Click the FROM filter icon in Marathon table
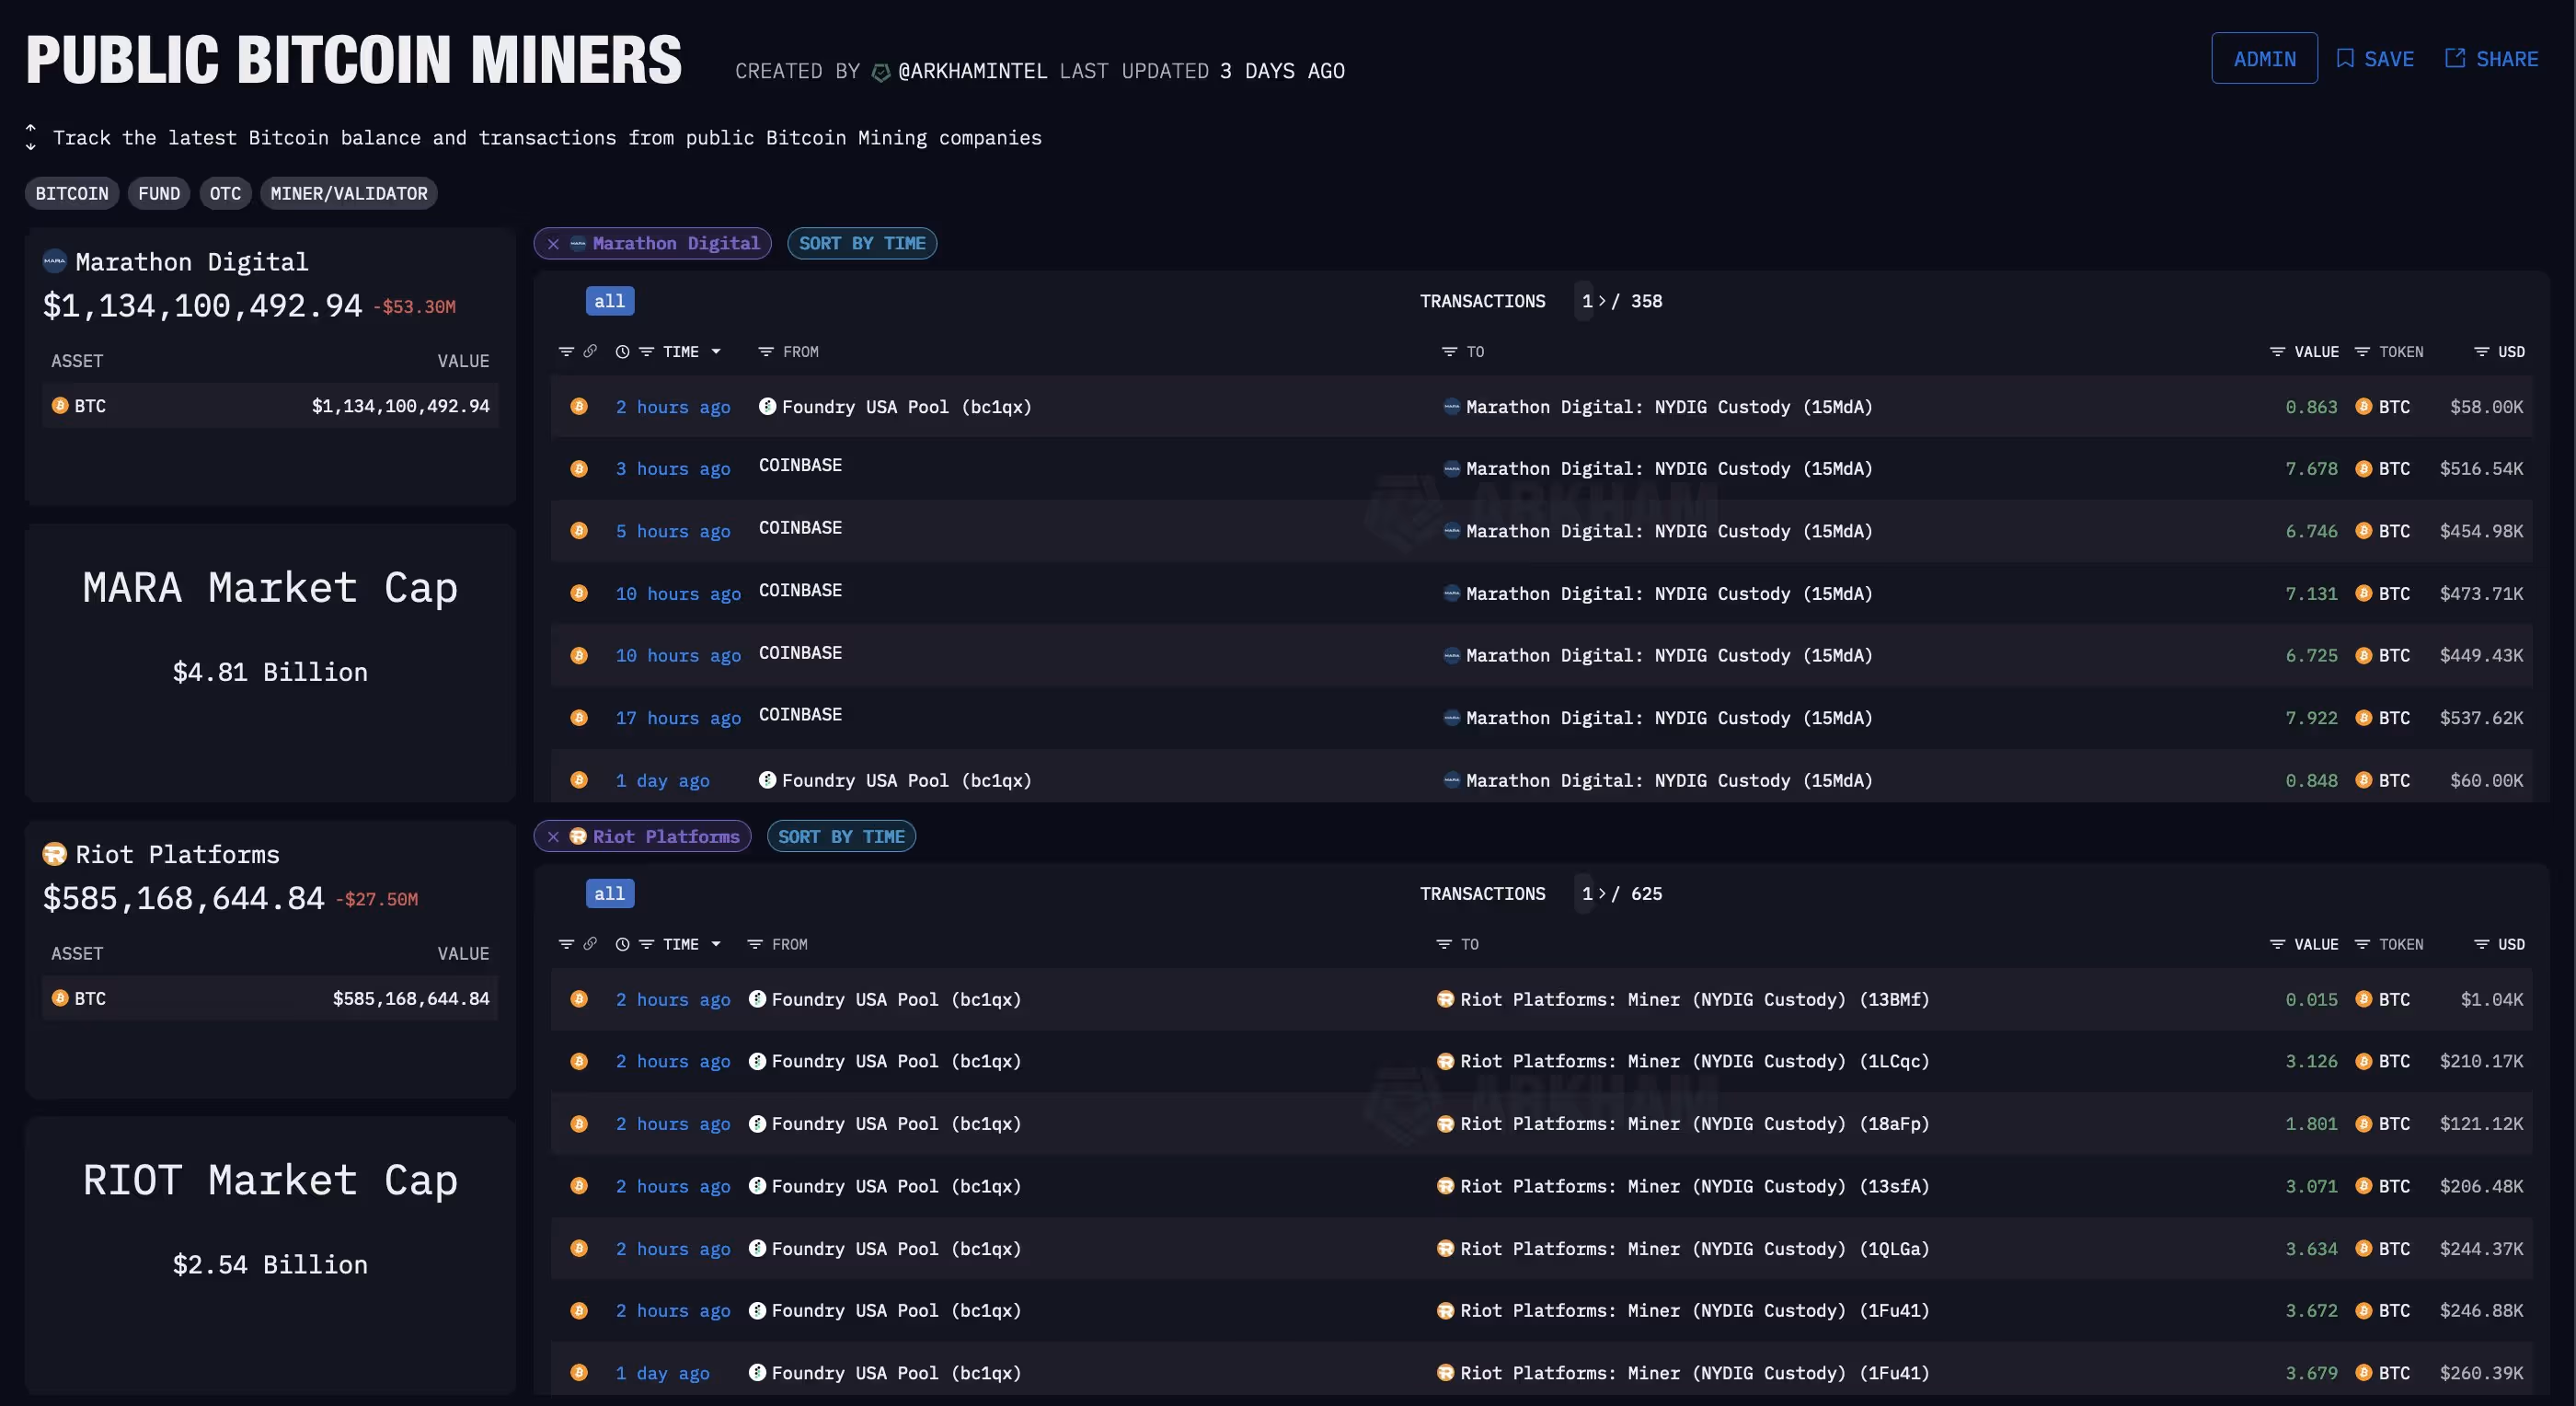 (766, 352)
